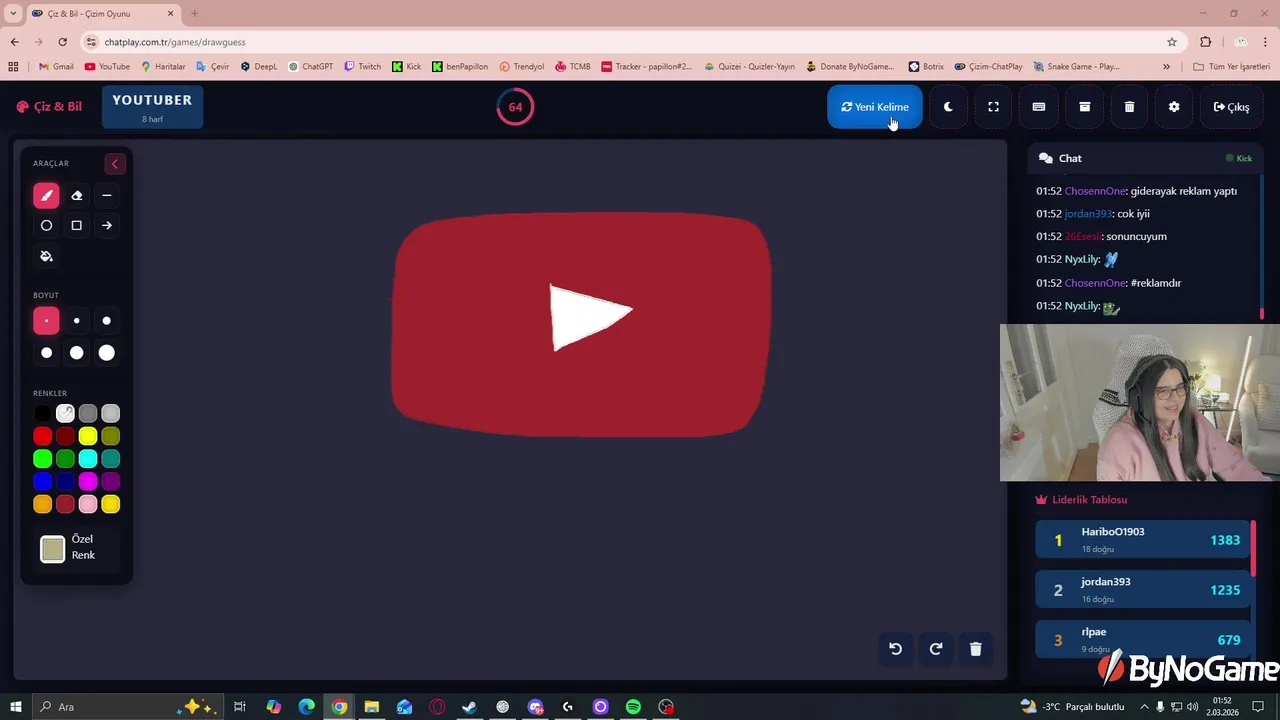This screenshot has width=1280, height=720.
Task: Choose the magenta color swatch
Action: [x=88, y=482]
